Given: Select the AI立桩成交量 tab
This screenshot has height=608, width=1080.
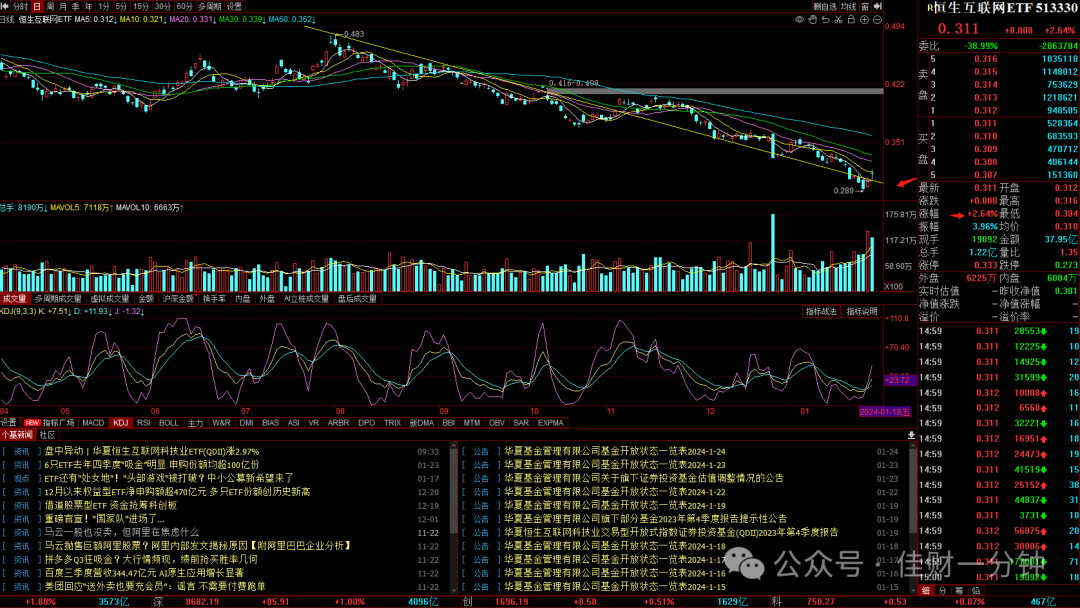Looking at the screenshot, I should [307, 299].
